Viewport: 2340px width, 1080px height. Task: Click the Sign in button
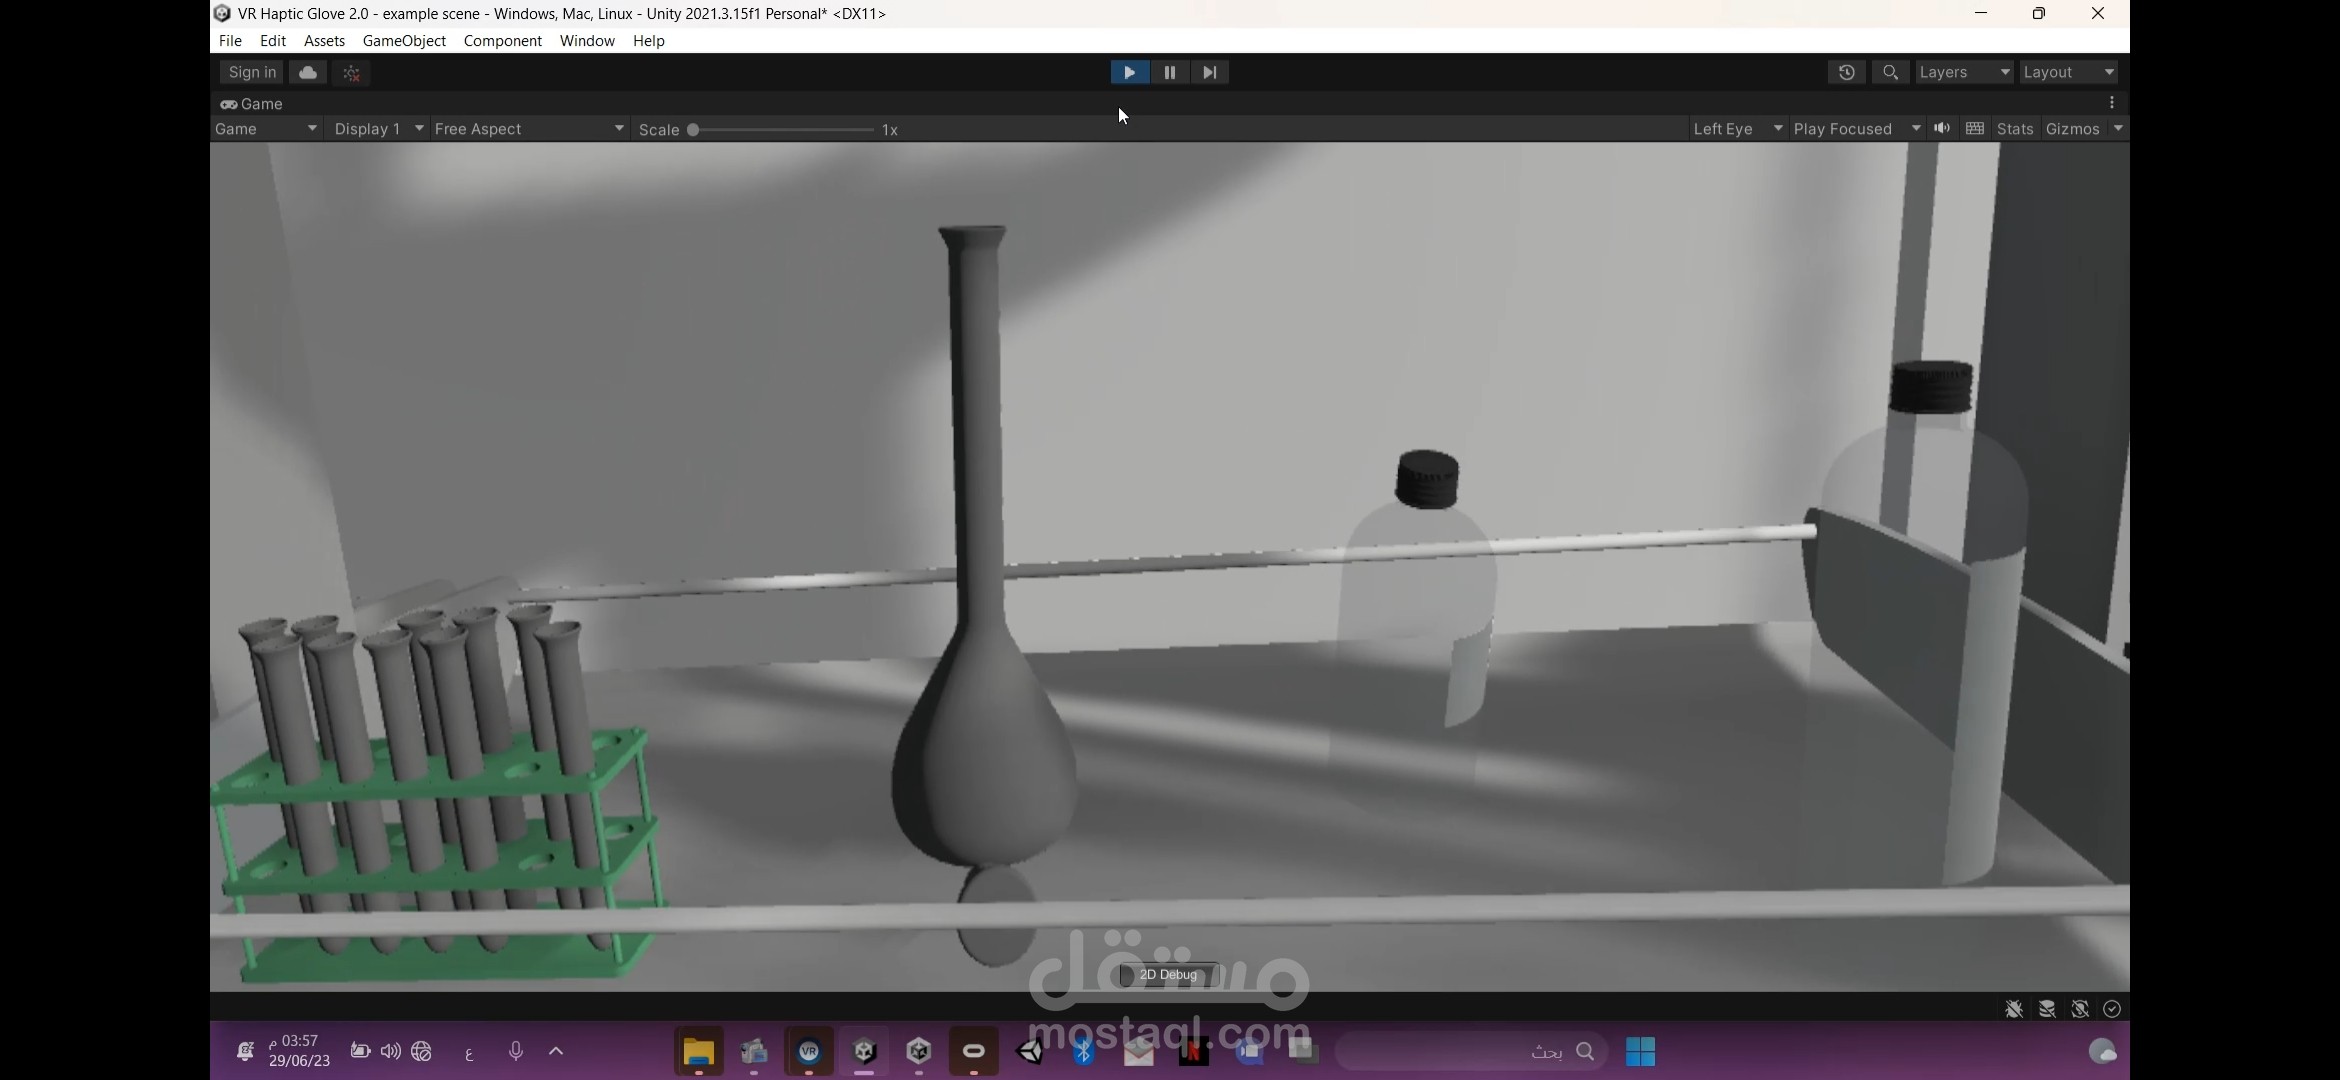pyautogui.click(x=252, y=72)
